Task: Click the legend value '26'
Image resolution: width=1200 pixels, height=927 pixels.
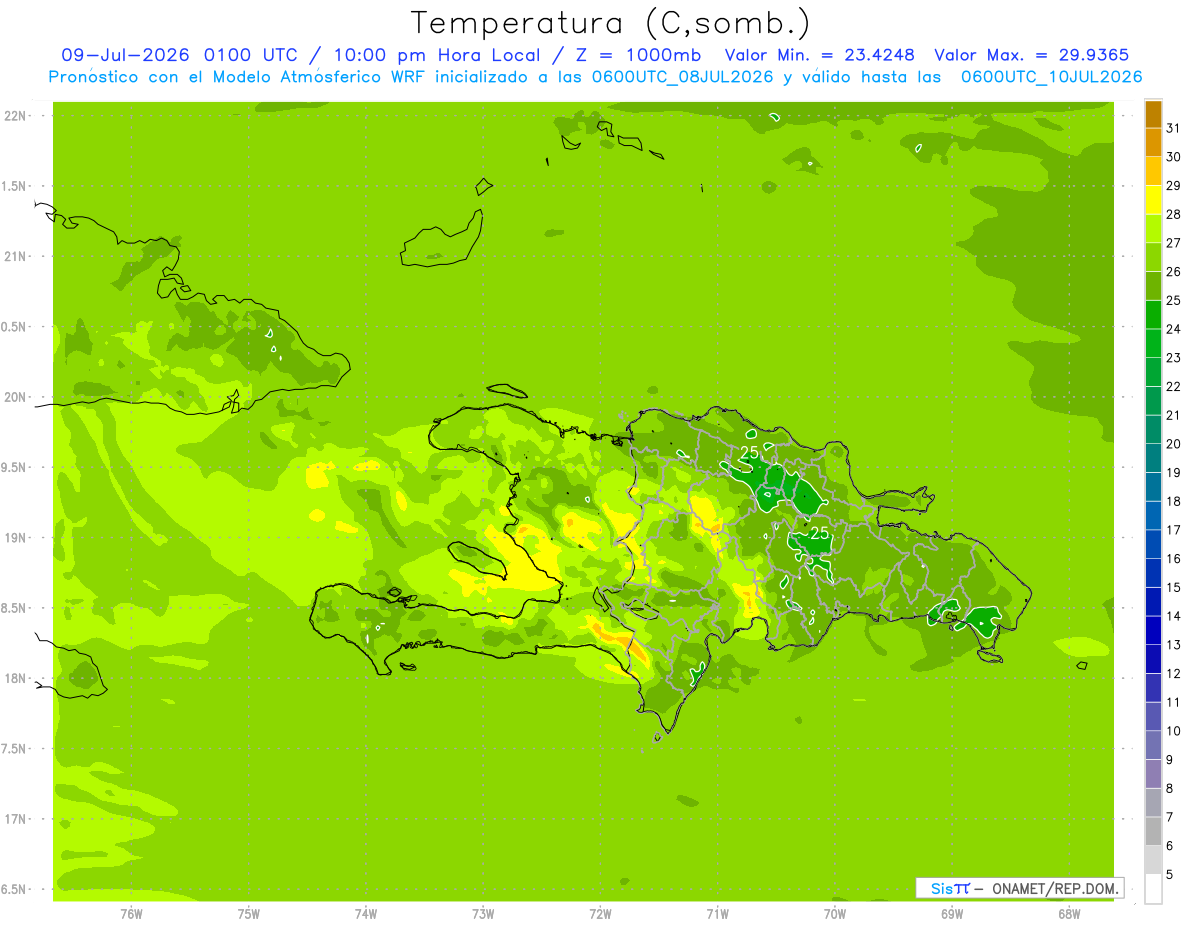Action: [1173, 271]
